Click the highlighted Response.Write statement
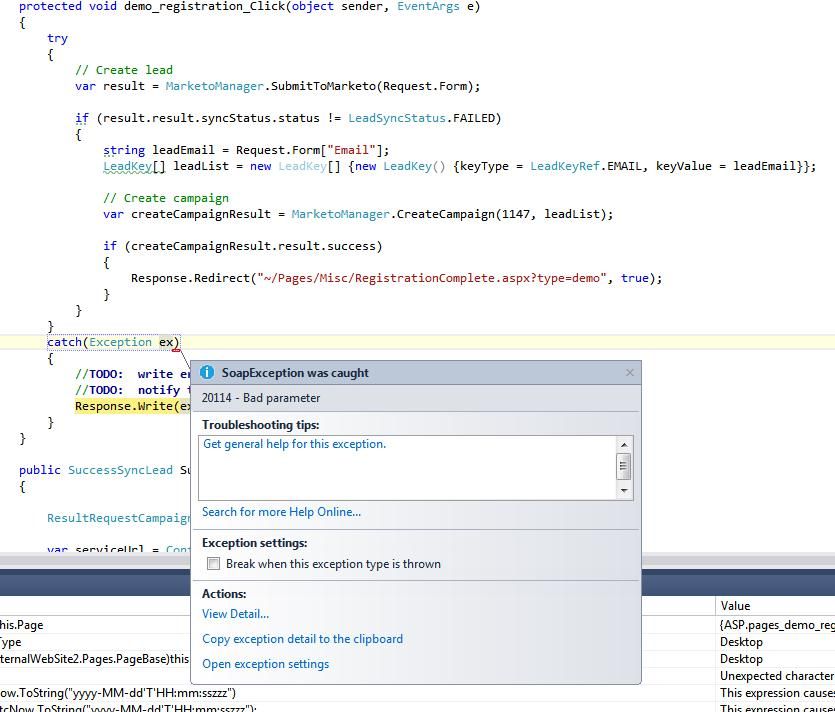Screen dimensions: 835x712 tap(132, 406)
